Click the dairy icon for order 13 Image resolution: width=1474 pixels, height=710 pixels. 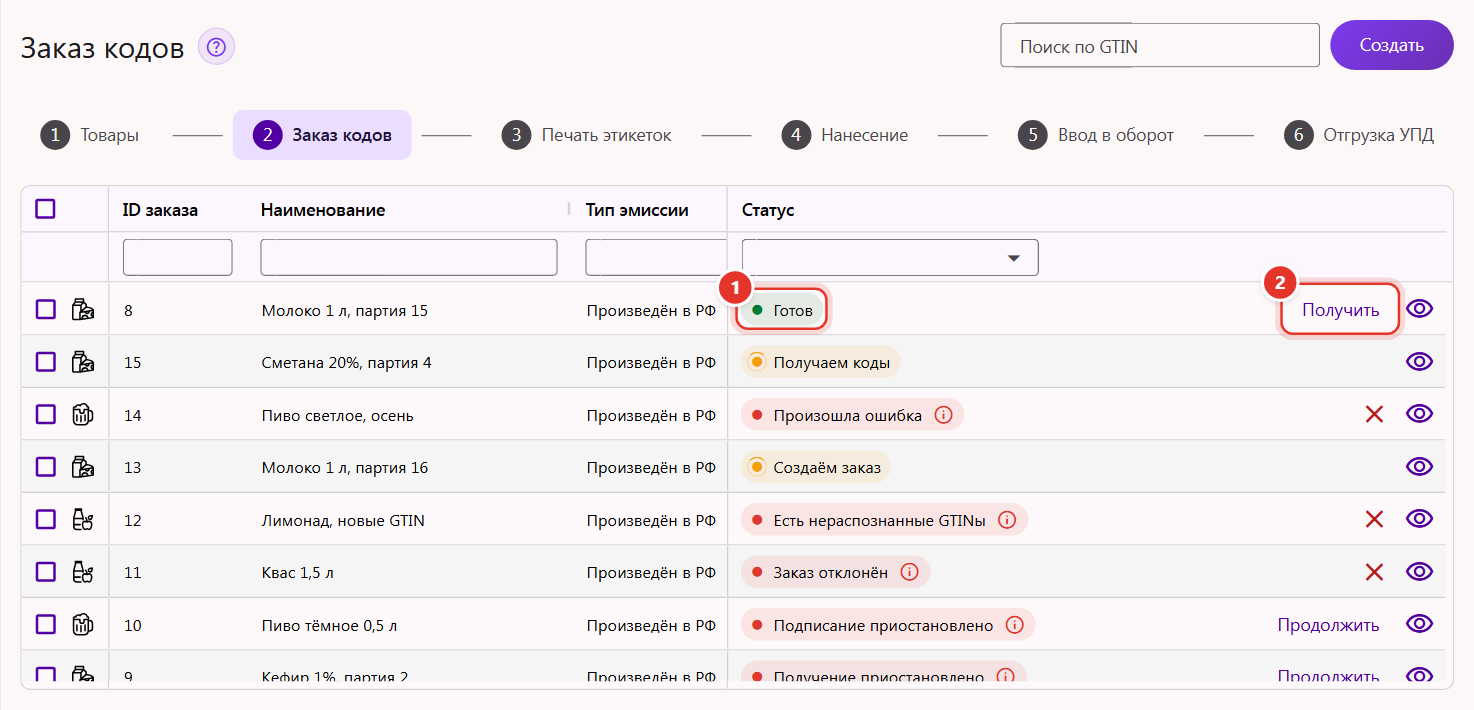83,466
